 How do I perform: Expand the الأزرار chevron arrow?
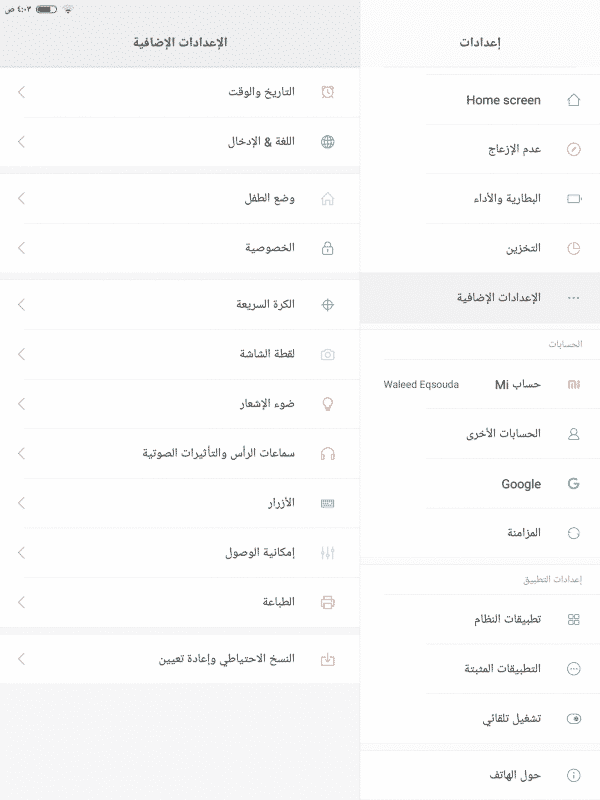pos(22,502)
